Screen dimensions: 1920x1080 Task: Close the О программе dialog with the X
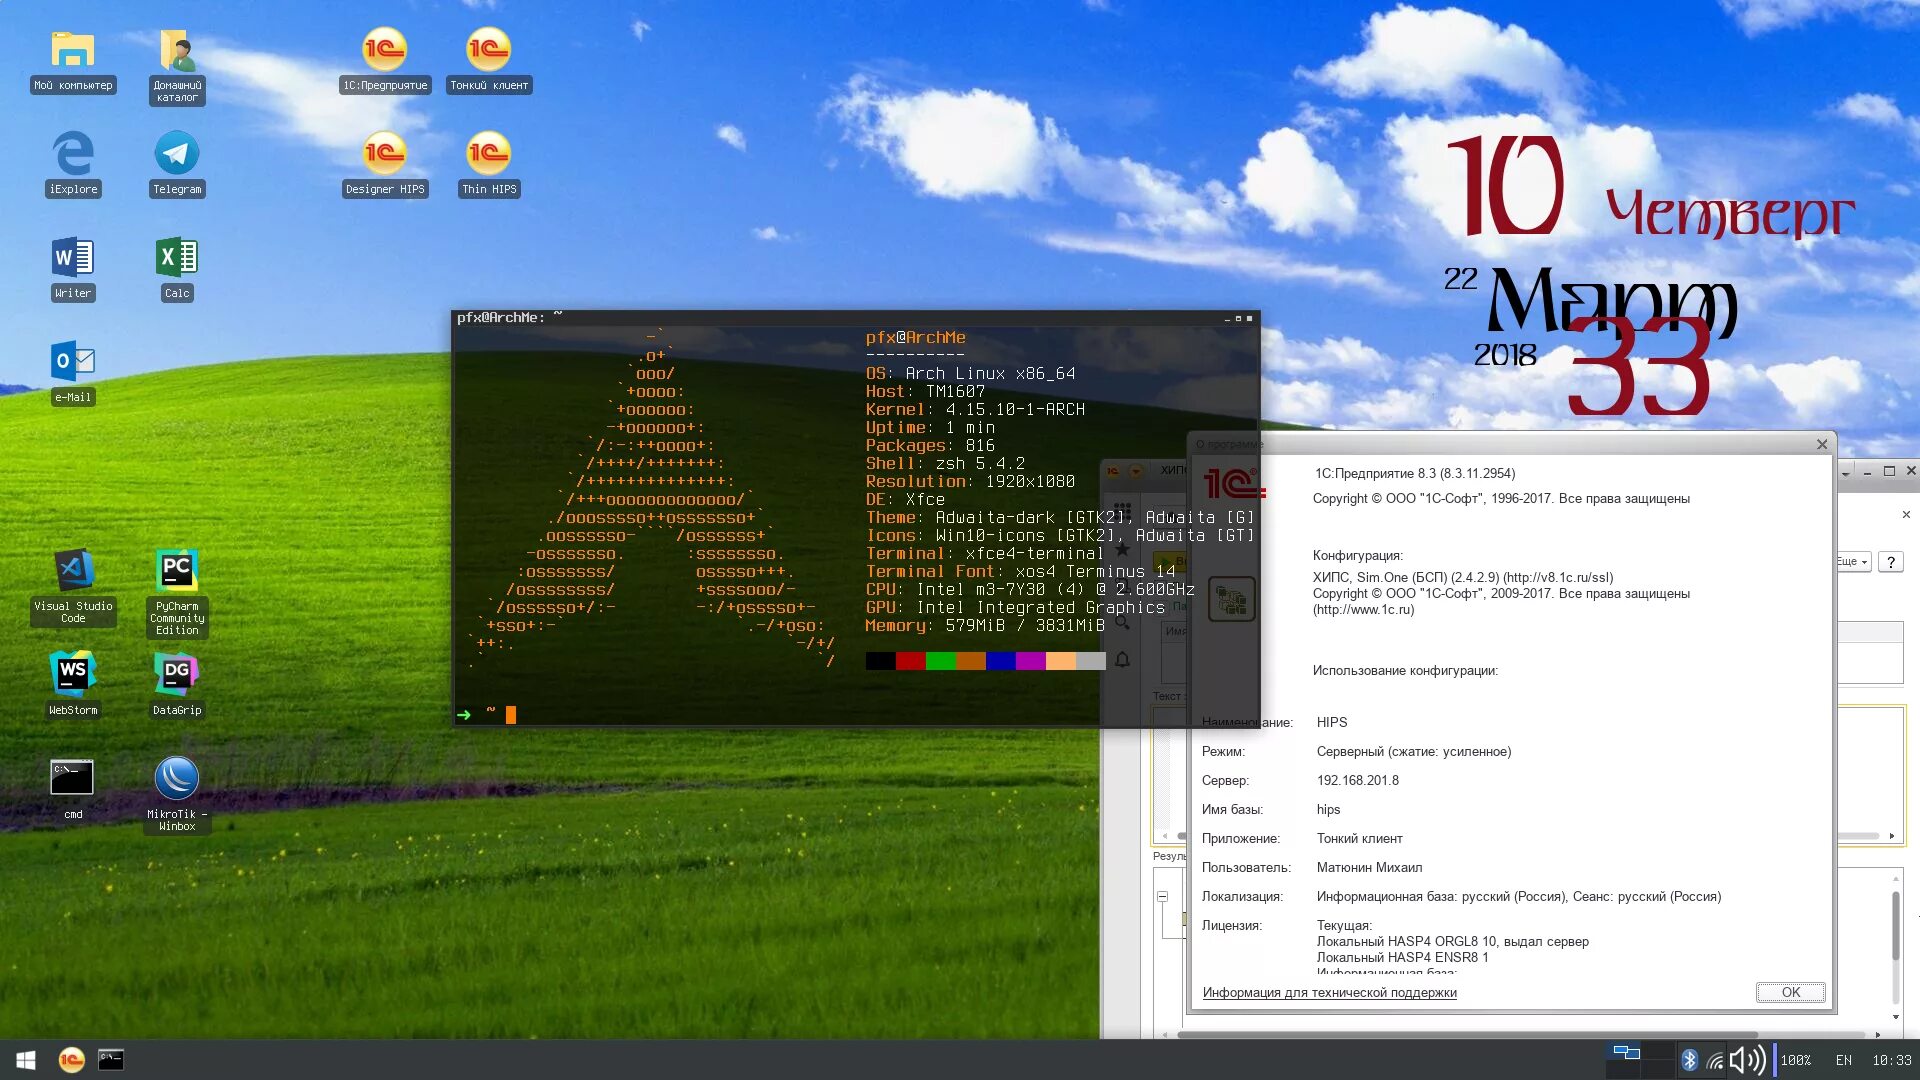pos(1821,445)
